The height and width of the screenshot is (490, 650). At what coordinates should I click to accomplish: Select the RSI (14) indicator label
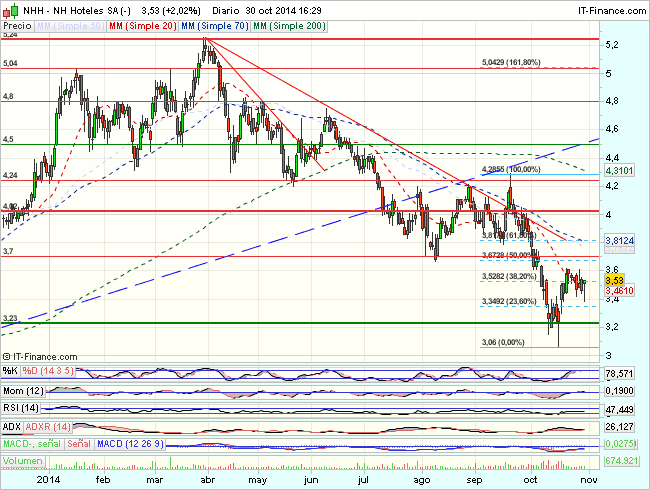click(22, 409)
